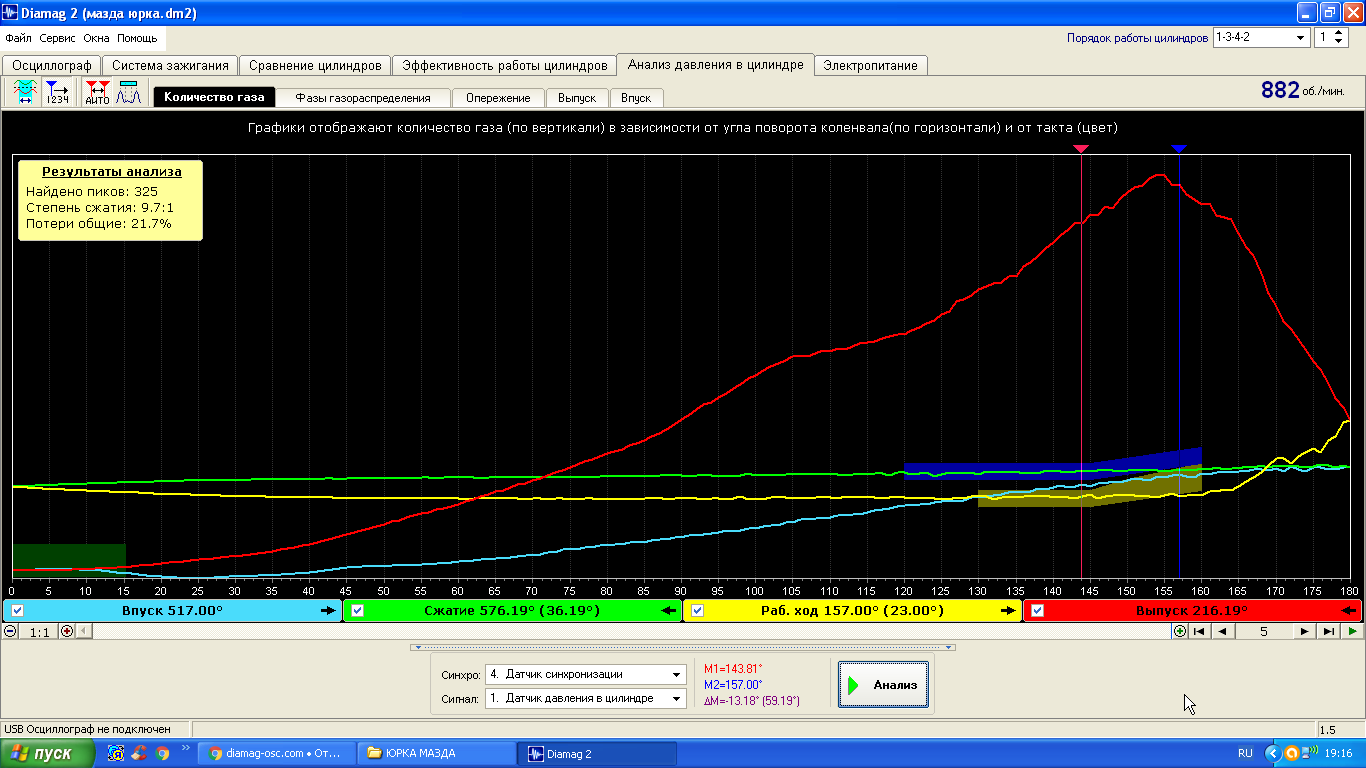This screenshot has width=1366, height=768.
Task: Click the 1:1 scale reset button
Action: point(39,631)
